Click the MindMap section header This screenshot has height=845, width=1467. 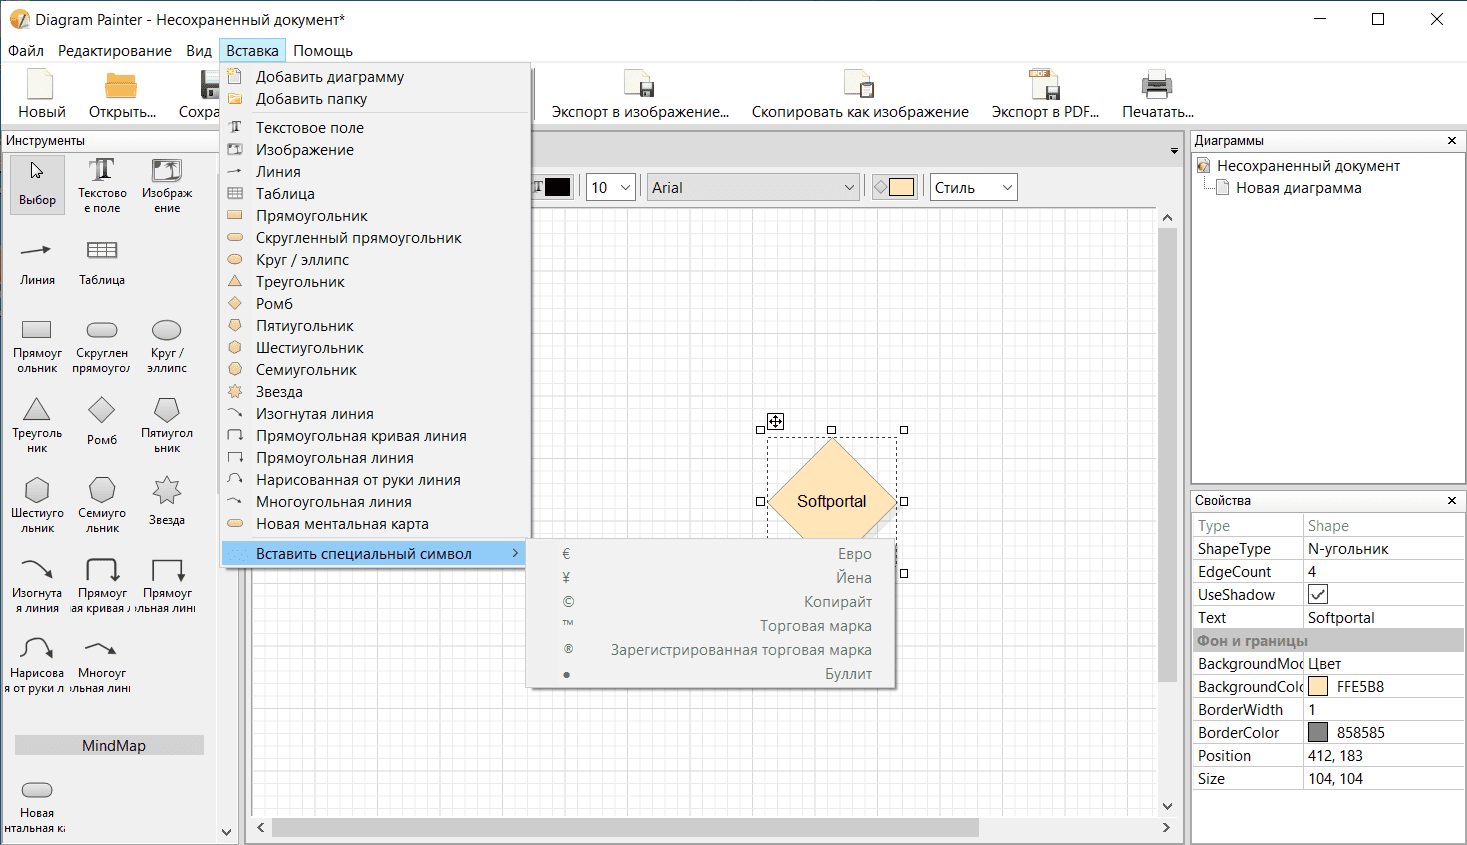pyautogui.click(x=110, y=746)
